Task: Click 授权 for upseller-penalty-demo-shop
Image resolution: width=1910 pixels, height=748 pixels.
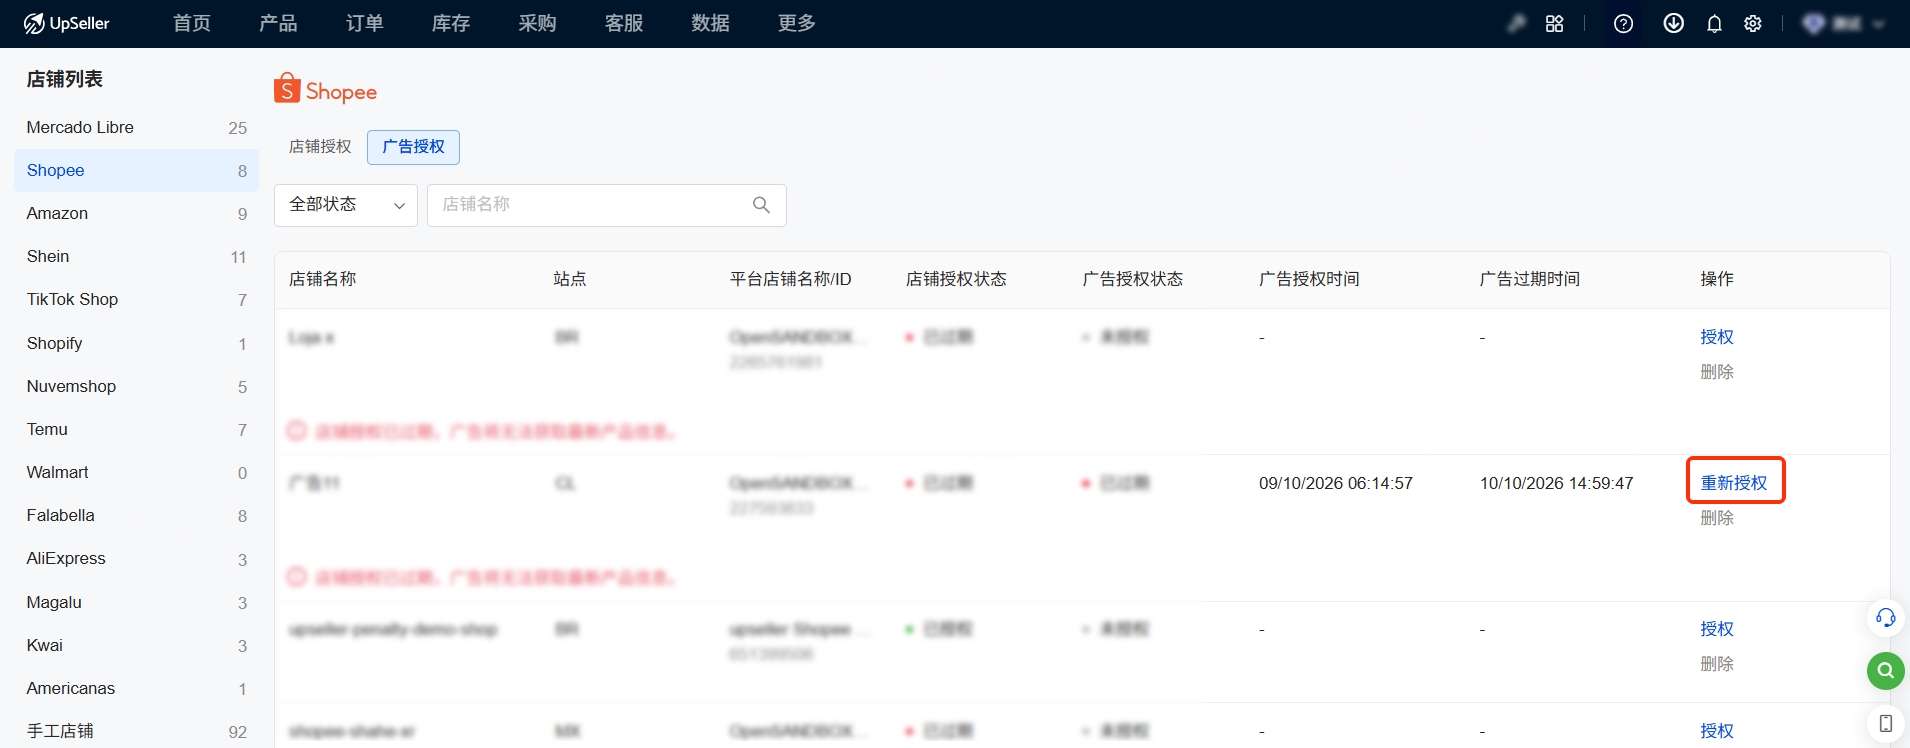Action: (1717, 629)
